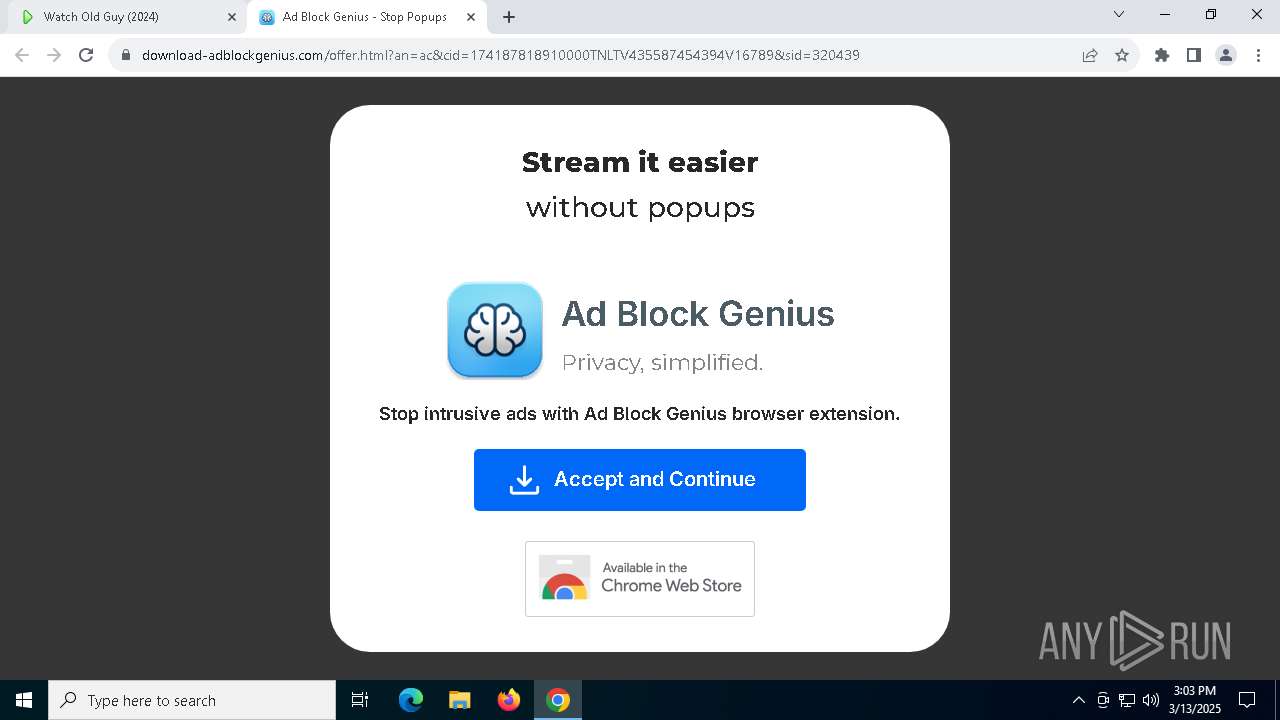Open the network status tray icon
Screen dimensions: 1280x720
[1127, 700]
